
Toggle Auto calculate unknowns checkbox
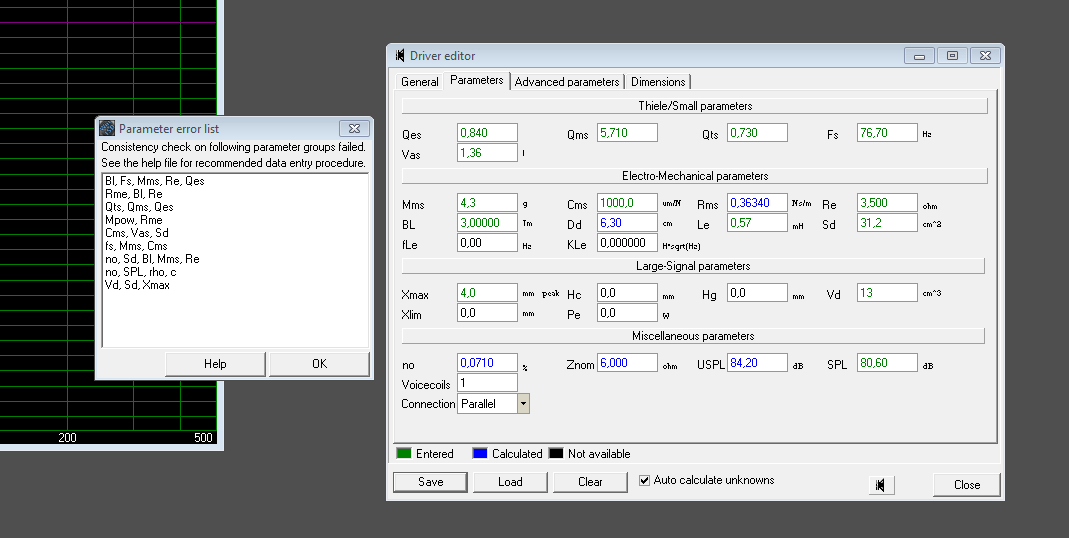coord(645,481)
